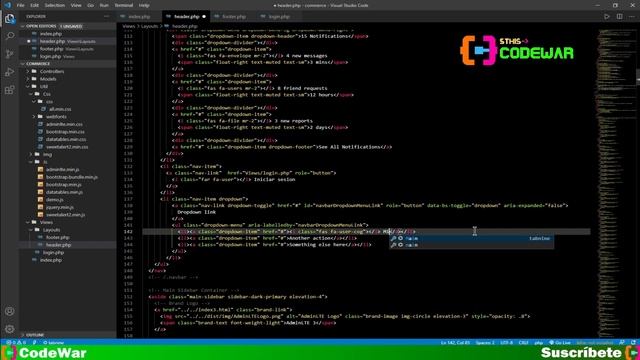
Task: Open the Selection menu
Action: click(x=54, y=5)
